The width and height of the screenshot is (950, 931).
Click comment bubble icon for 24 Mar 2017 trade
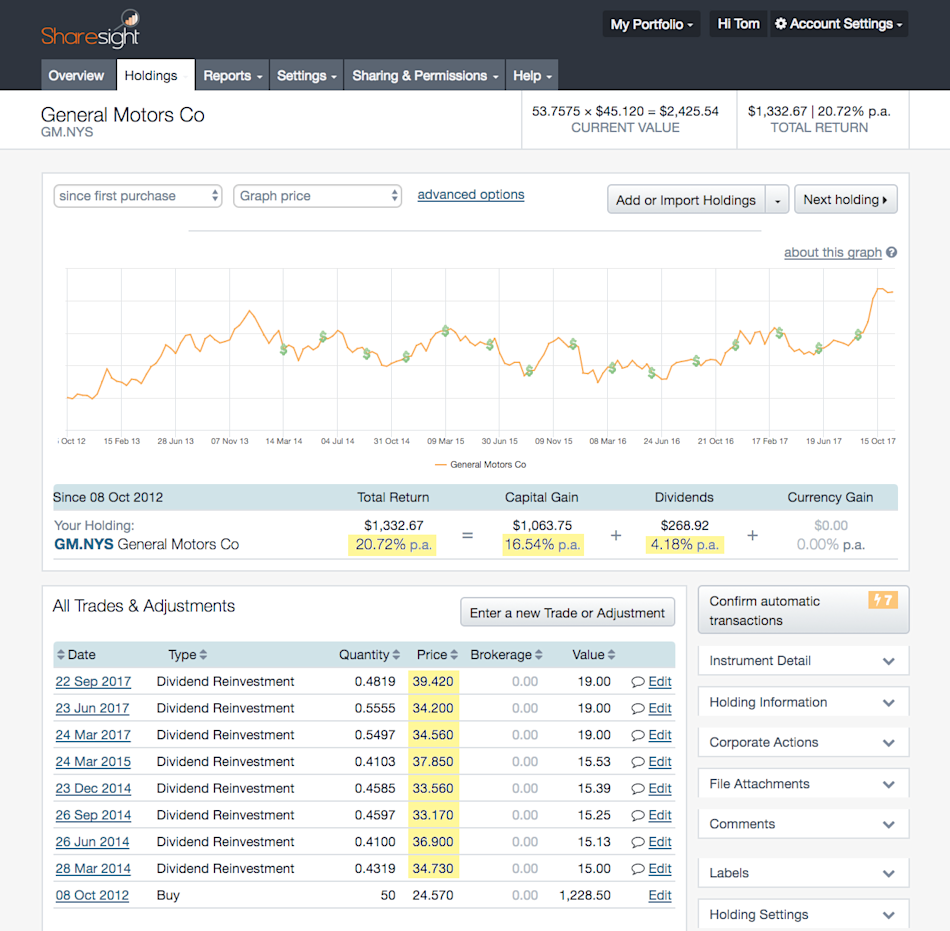[x=637, y=735]
